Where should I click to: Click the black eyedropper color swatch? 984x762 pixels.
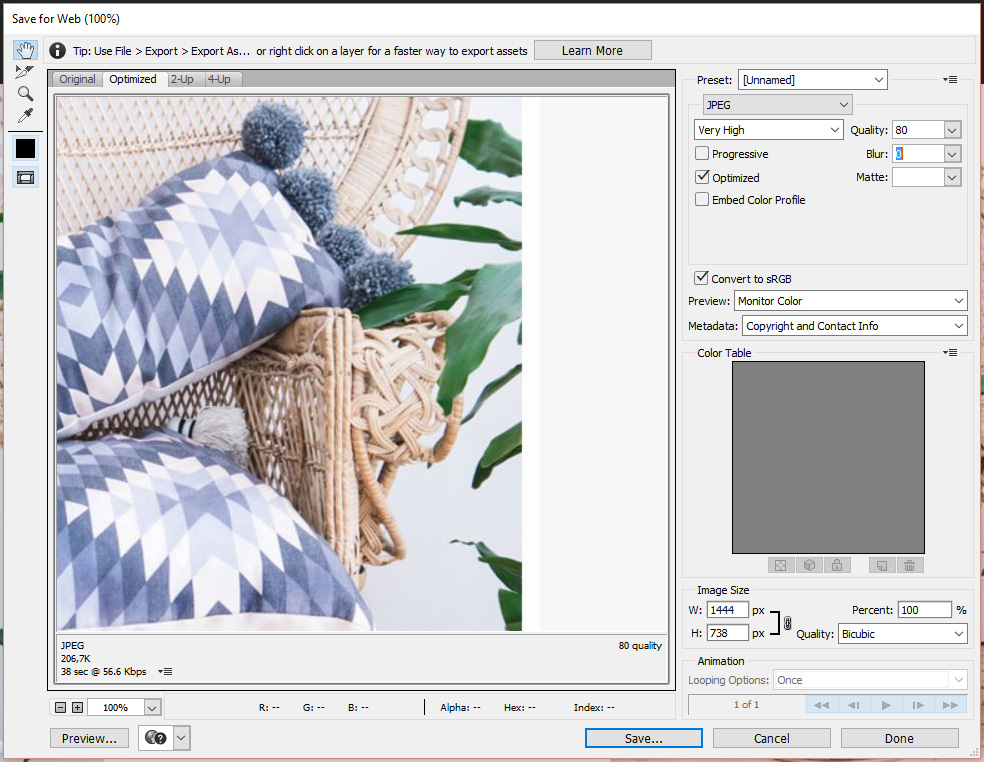coord(25,148)
